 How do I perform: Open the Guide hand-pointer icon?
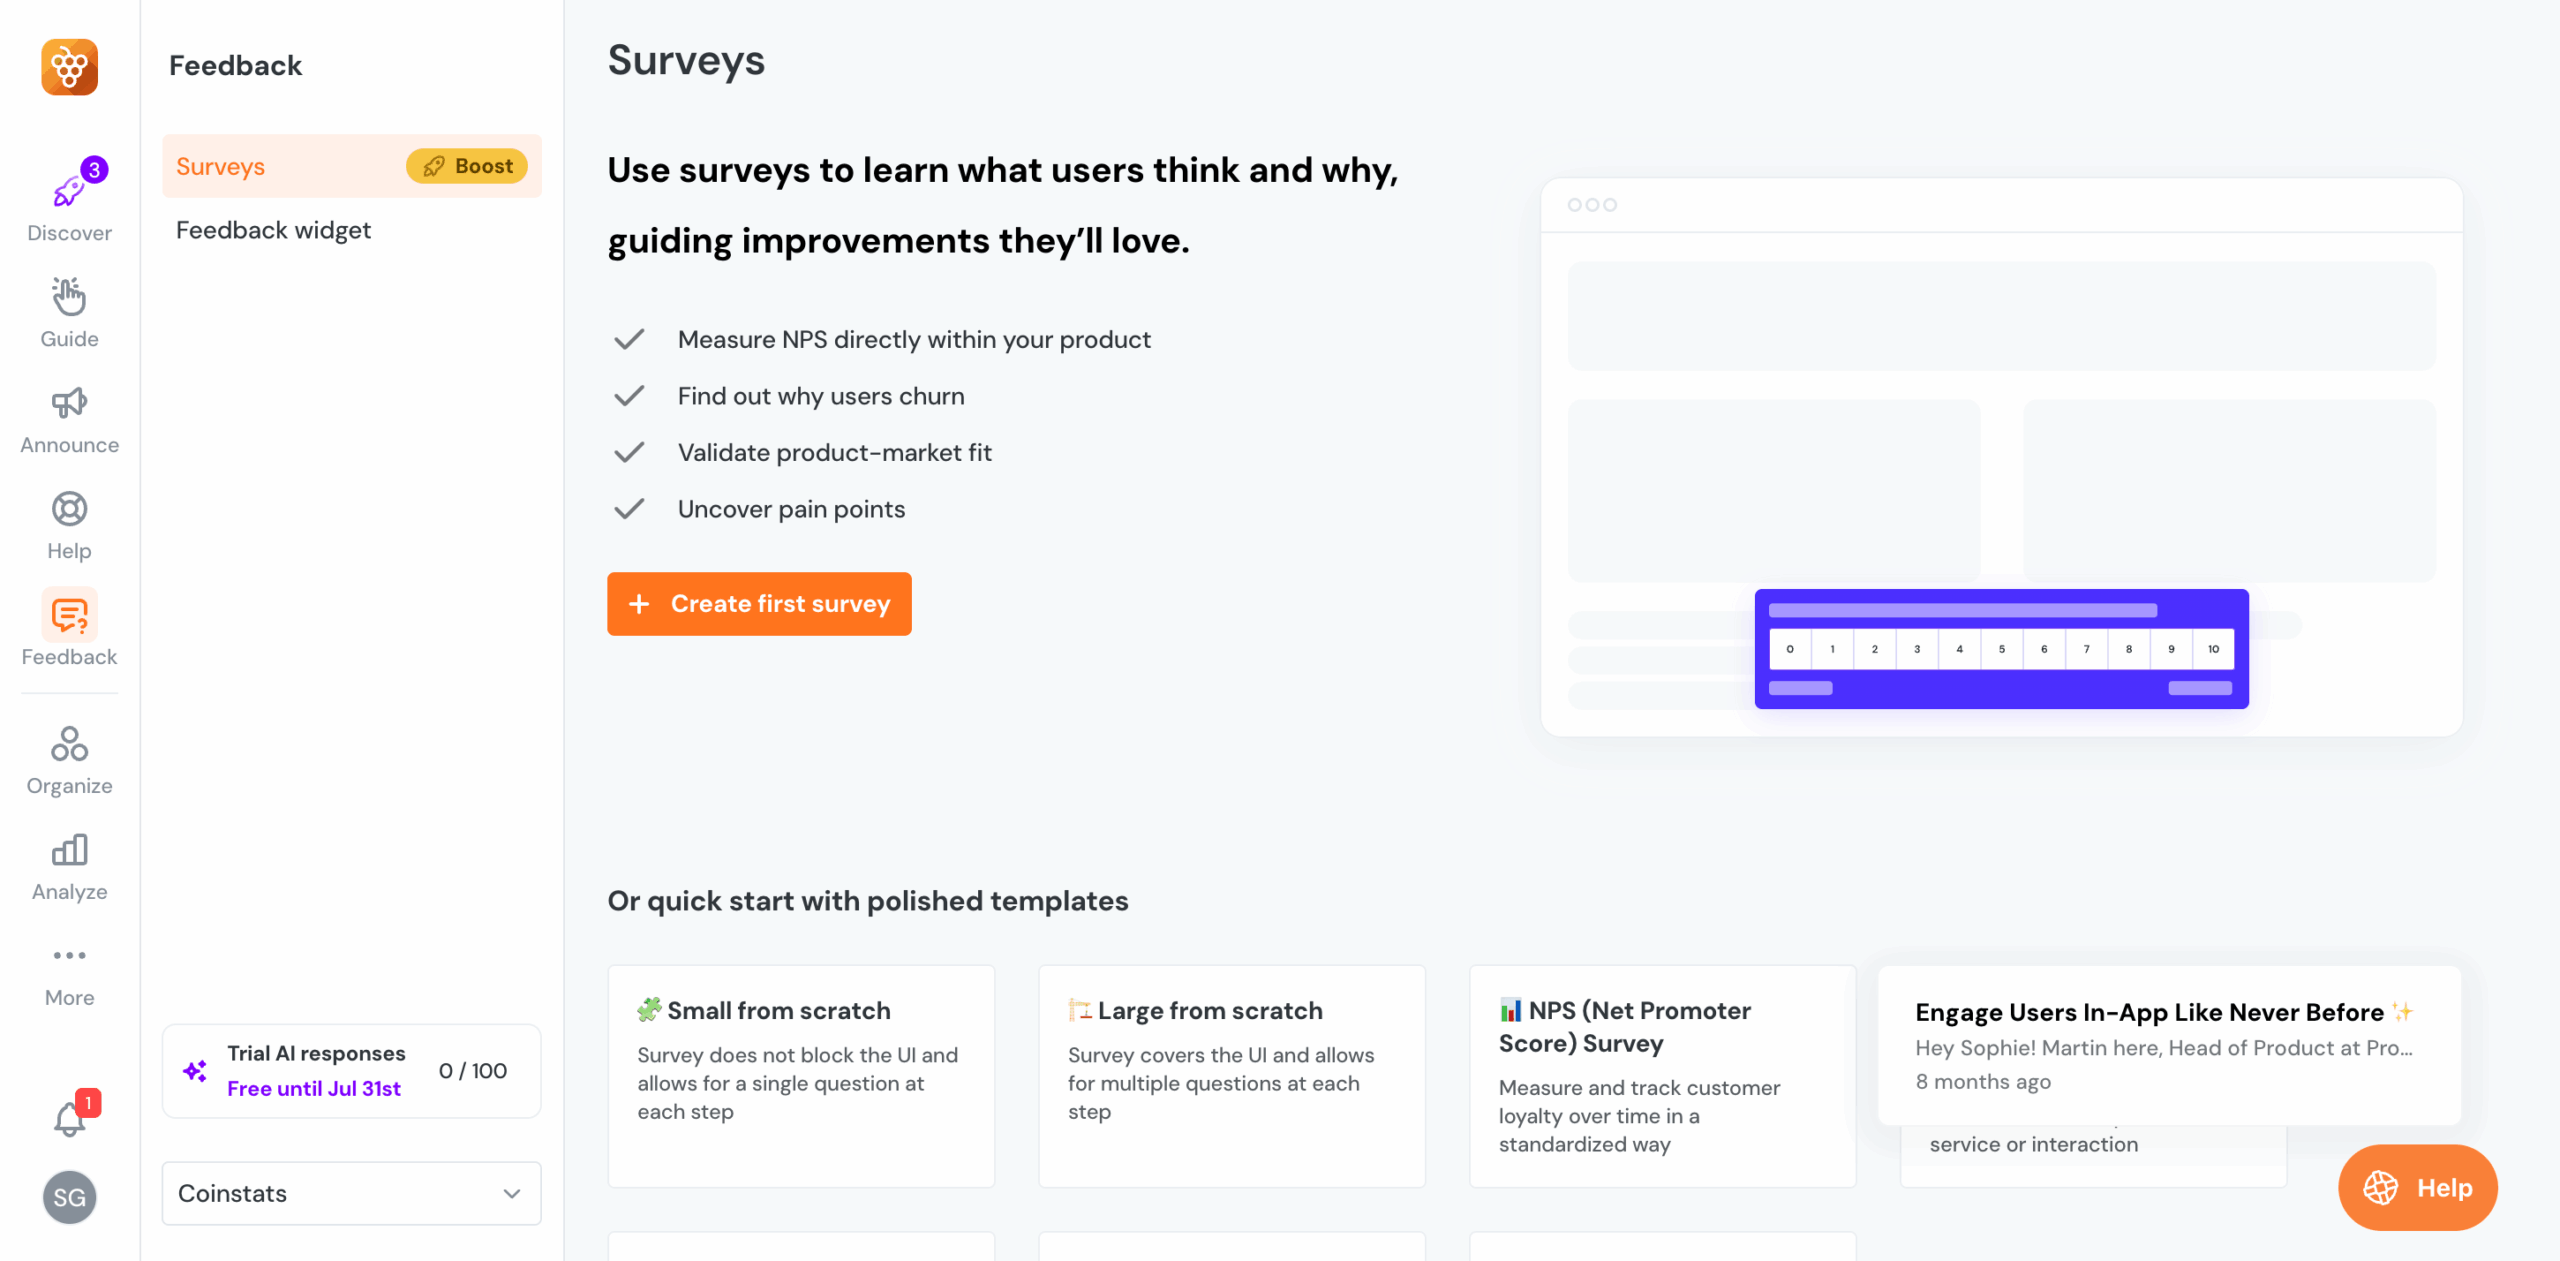69,297
